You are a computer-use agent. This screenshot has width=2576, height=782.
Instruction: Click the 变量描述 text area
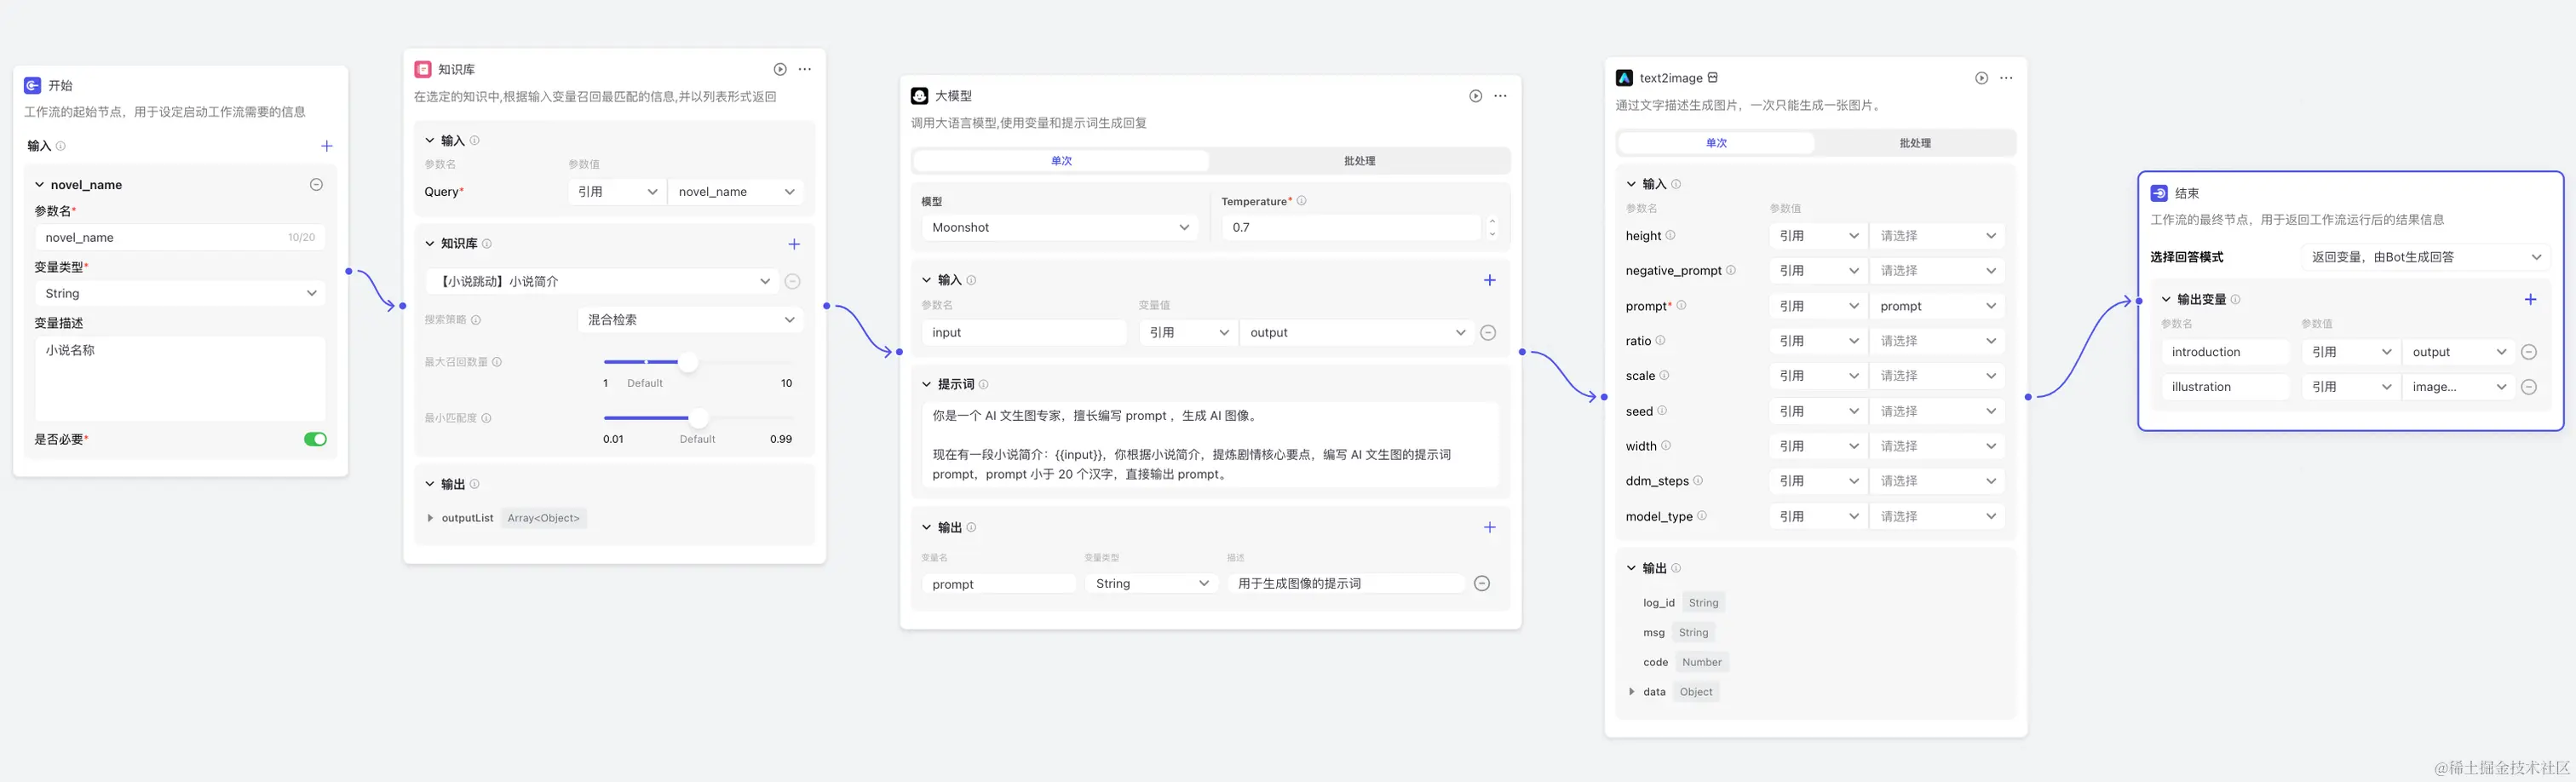180,379
